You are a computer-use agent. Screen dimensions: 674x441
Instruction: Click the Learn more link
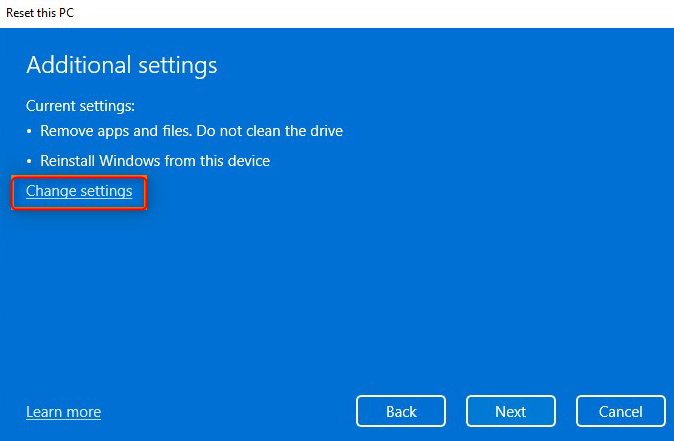63,412
